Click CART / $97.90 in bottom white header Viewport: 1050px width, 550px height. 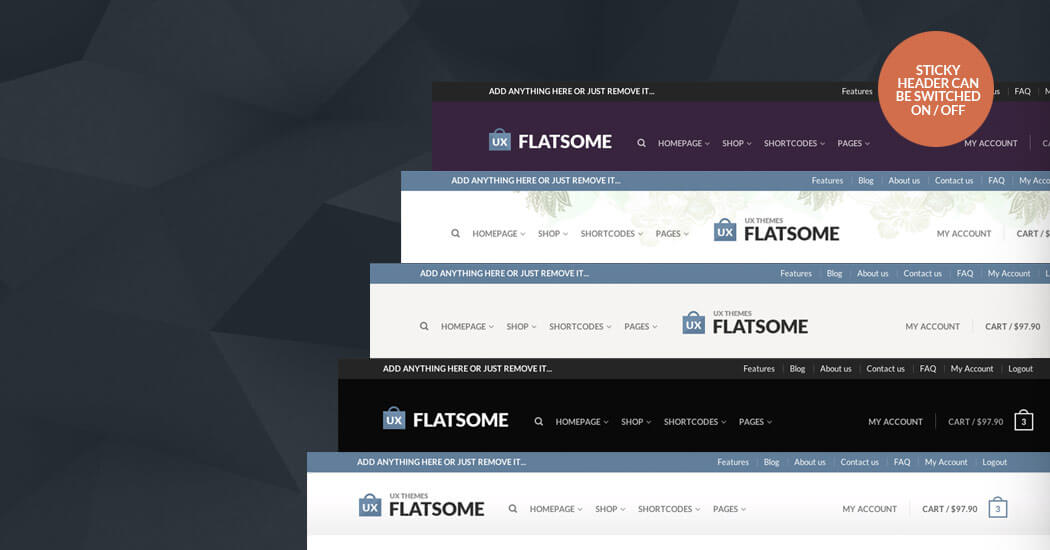[950, 509]
